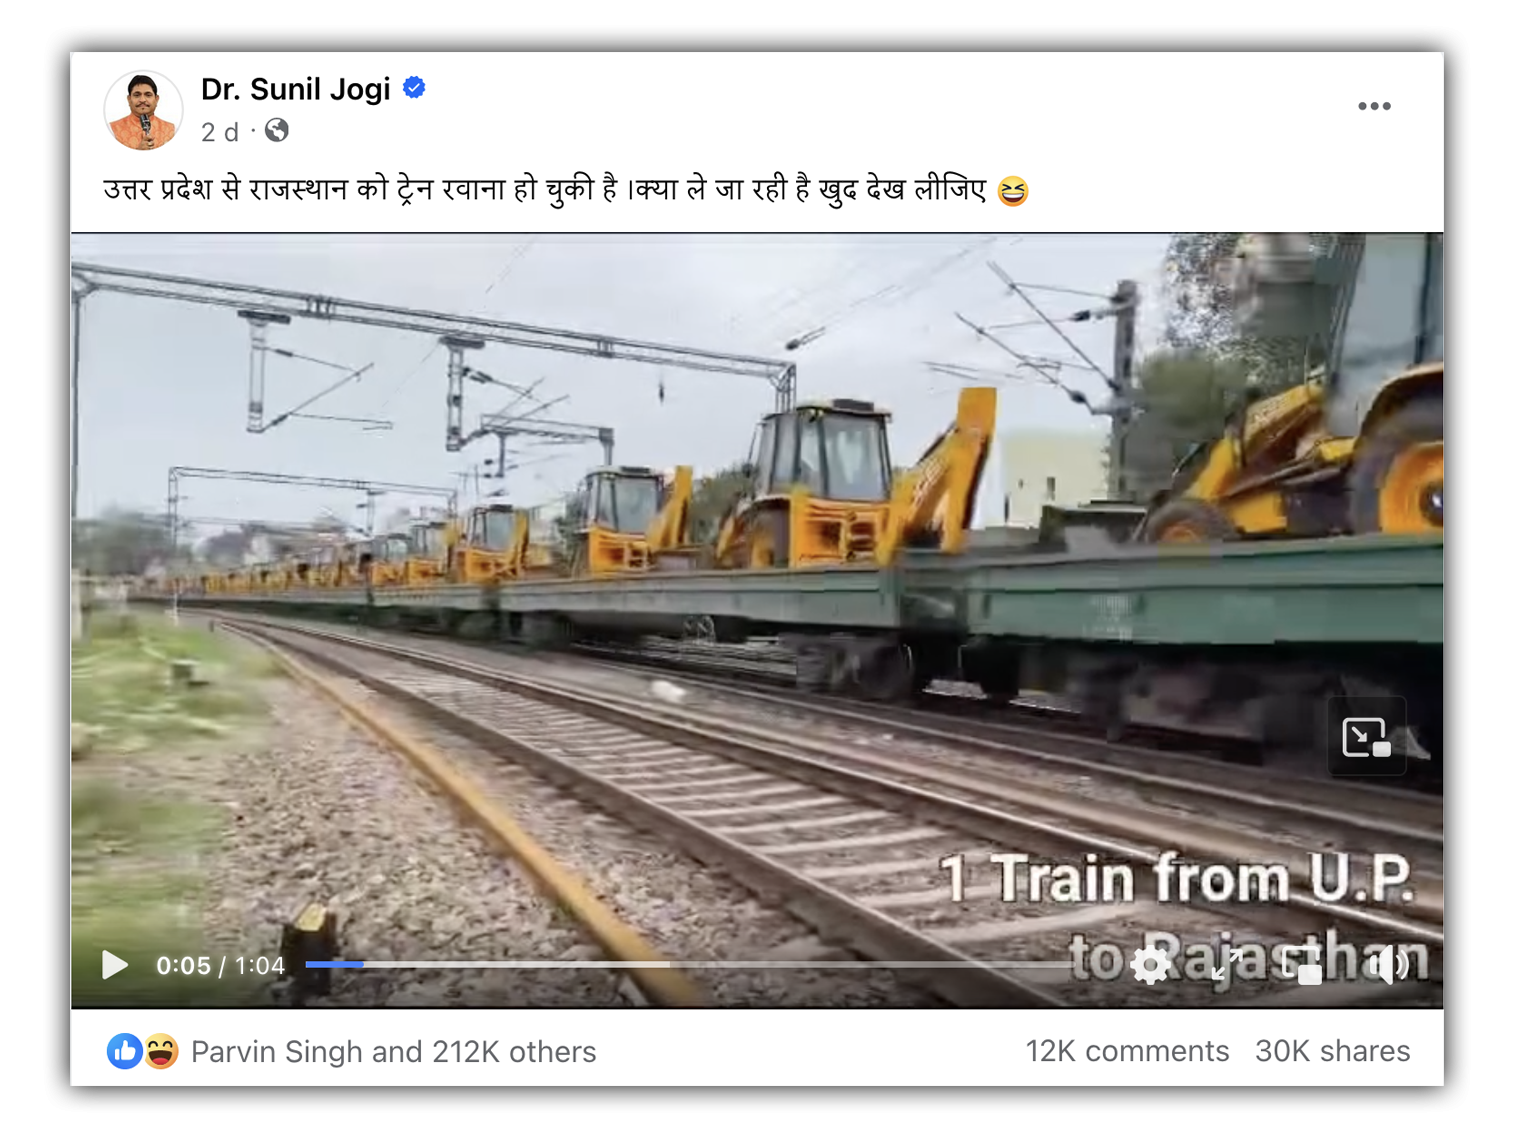Viewport: 1514px width, 1138px height.
Task: Open the 12K comments
Action: (1127, 1051)
